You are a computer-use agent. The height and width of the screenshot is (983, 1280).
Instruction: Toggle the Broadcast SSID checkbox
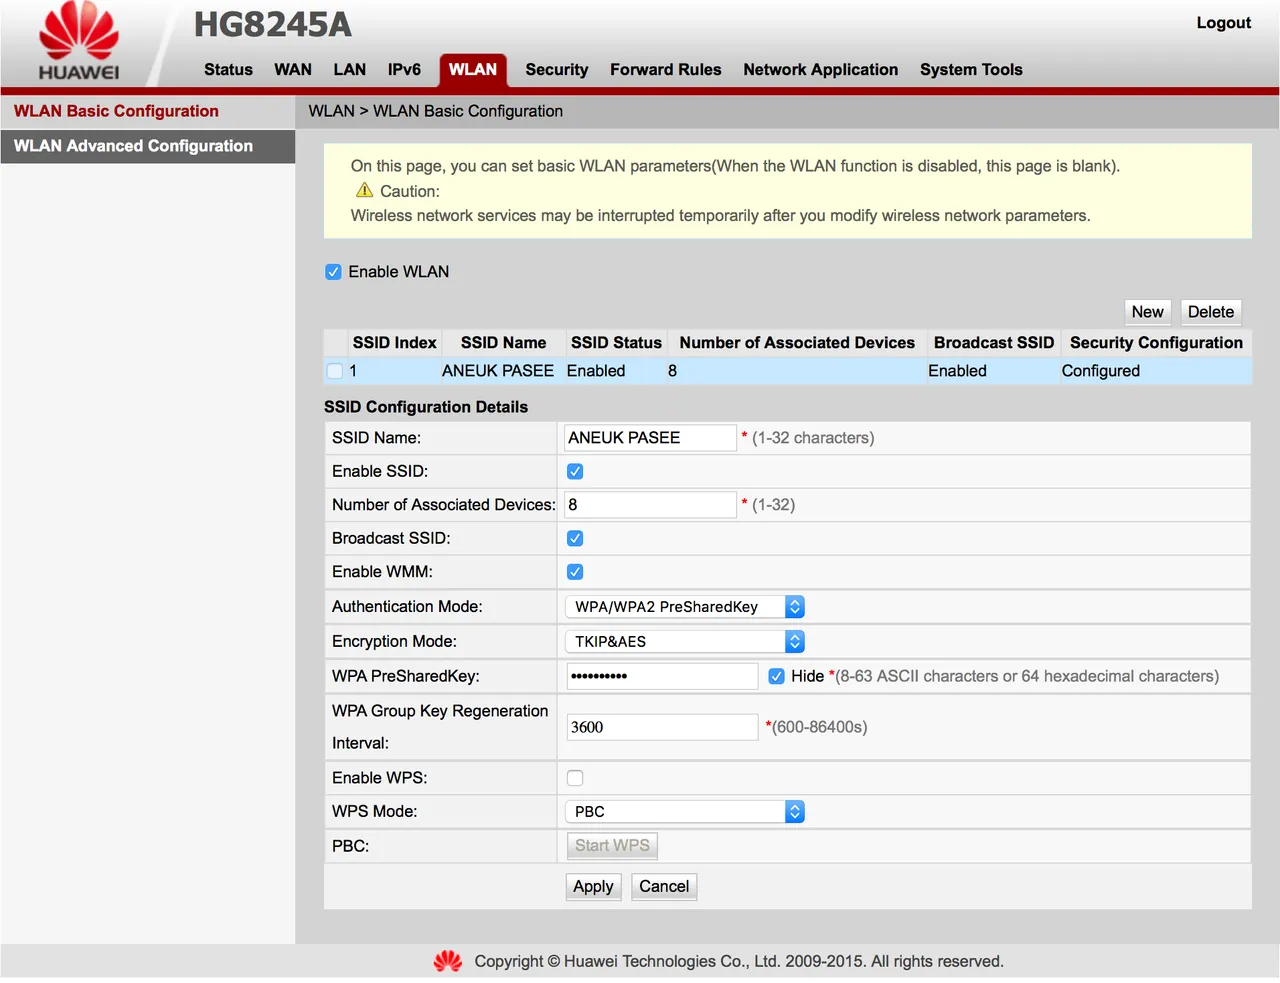click(575, 538)
